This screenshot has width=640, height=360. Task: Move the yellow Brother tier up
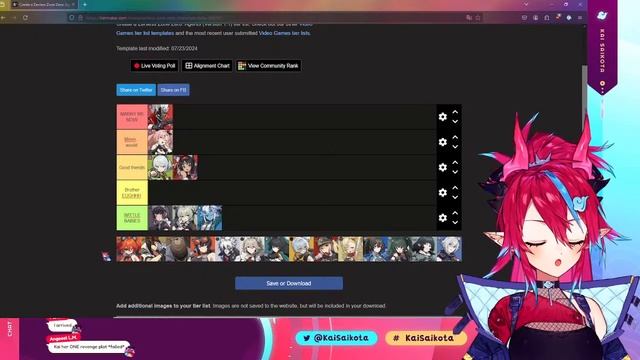(x=455, y=188)
